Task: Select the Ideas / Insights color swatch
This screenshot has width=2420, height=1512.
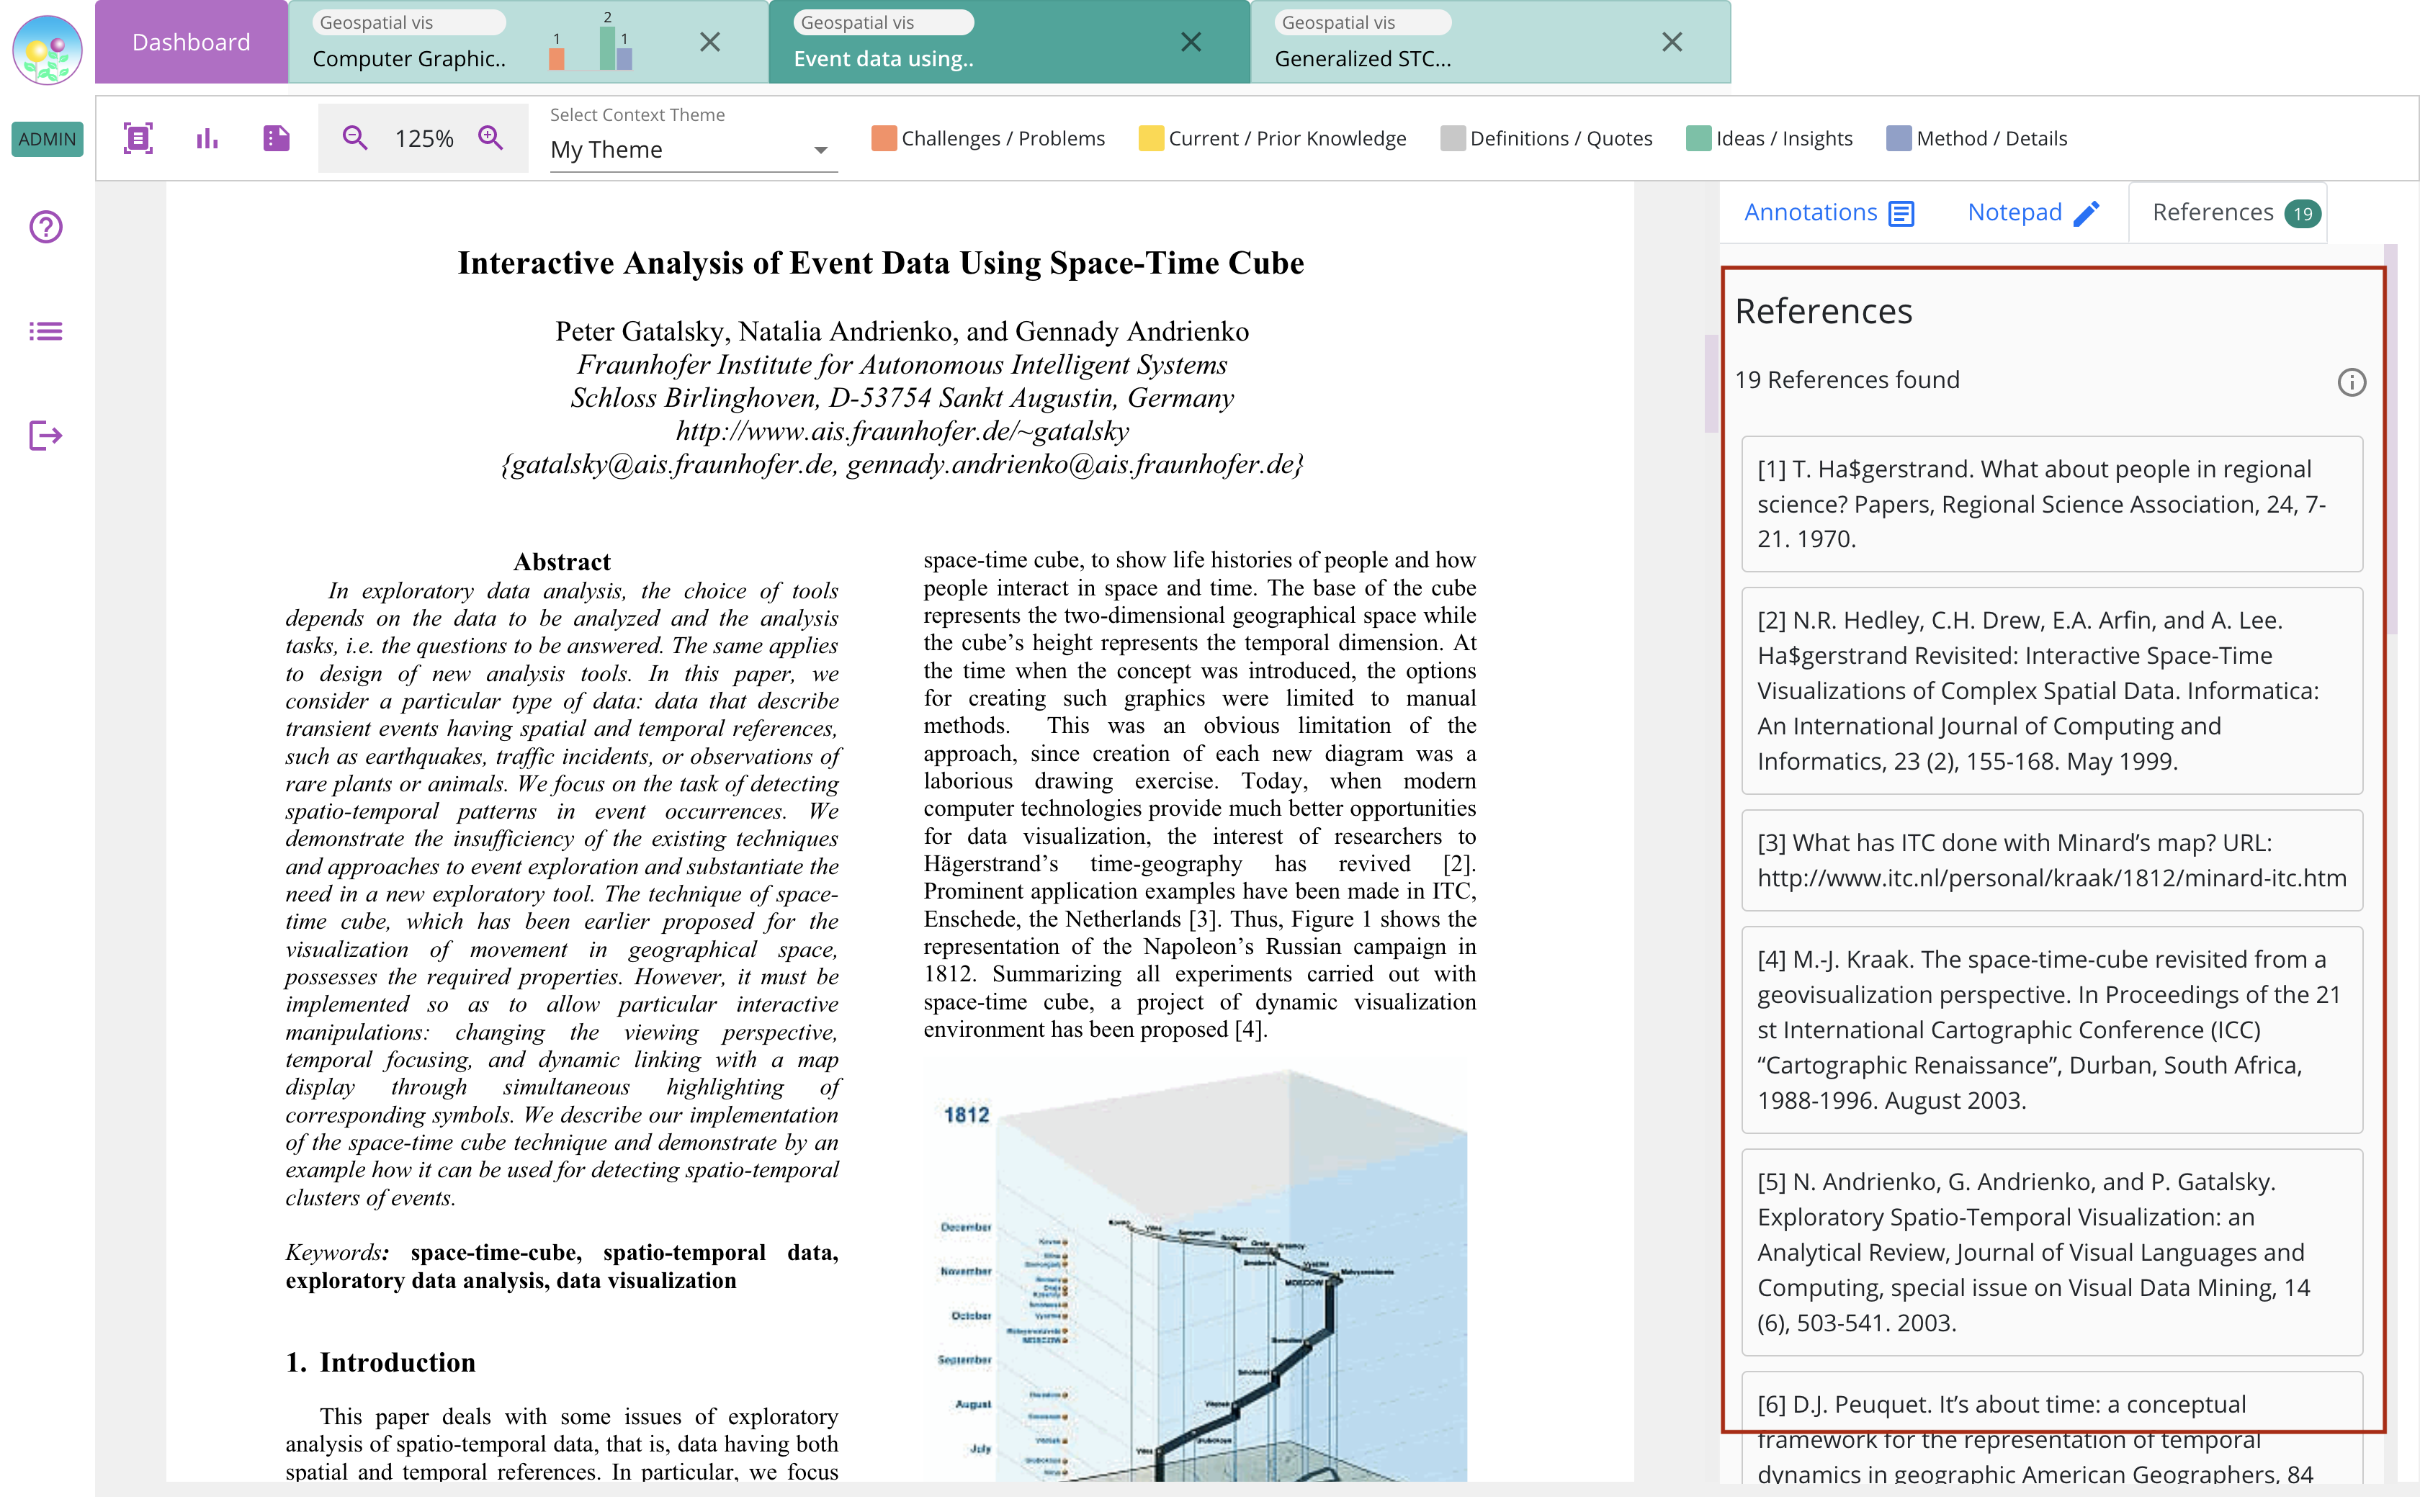Action: [1698, 138]
